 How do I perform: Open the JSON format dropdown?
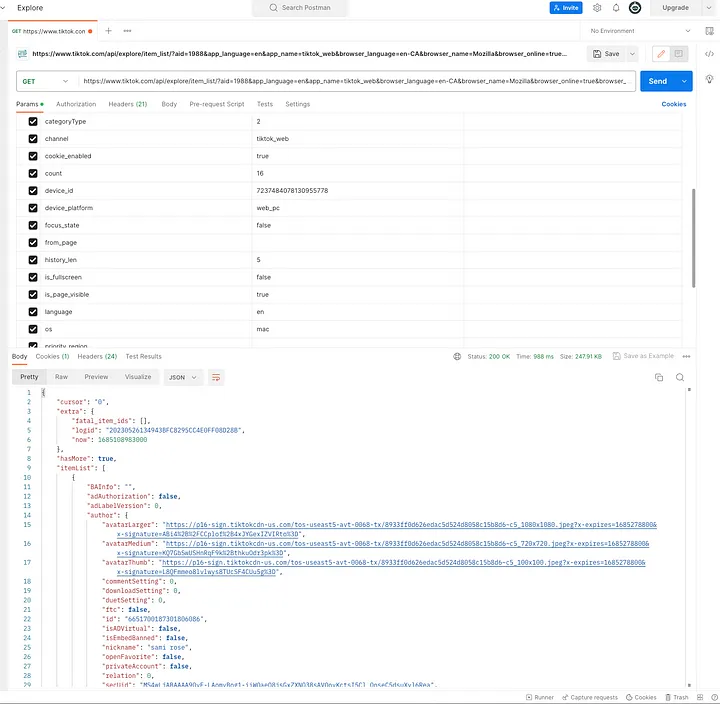pos(183,377)
